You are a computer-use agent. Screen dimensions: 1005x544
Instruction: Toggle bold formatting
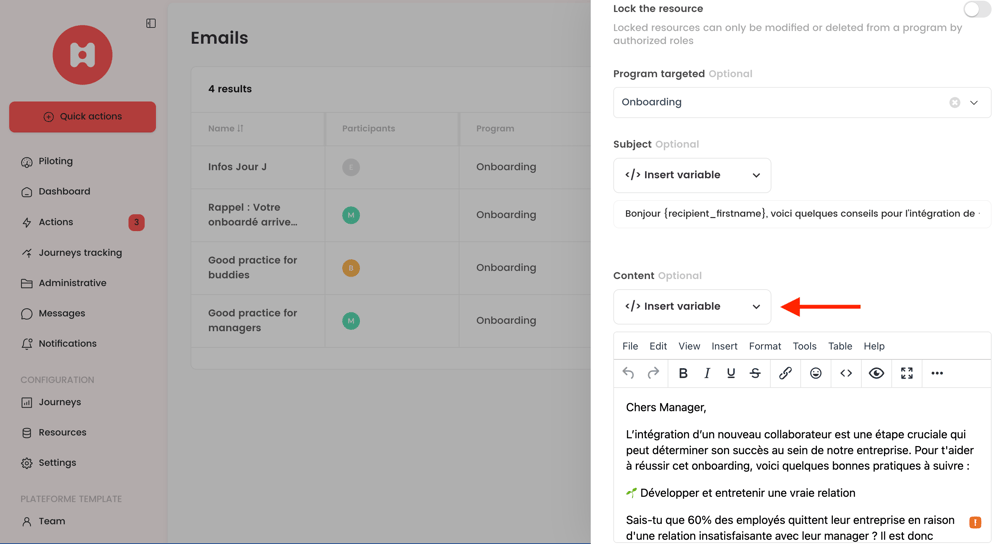coord(683,373)
